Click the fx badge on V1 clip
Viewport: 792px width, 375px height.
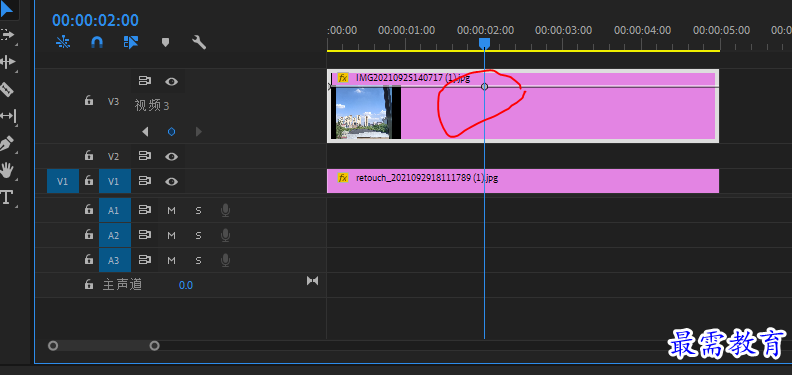pos(343,178)
